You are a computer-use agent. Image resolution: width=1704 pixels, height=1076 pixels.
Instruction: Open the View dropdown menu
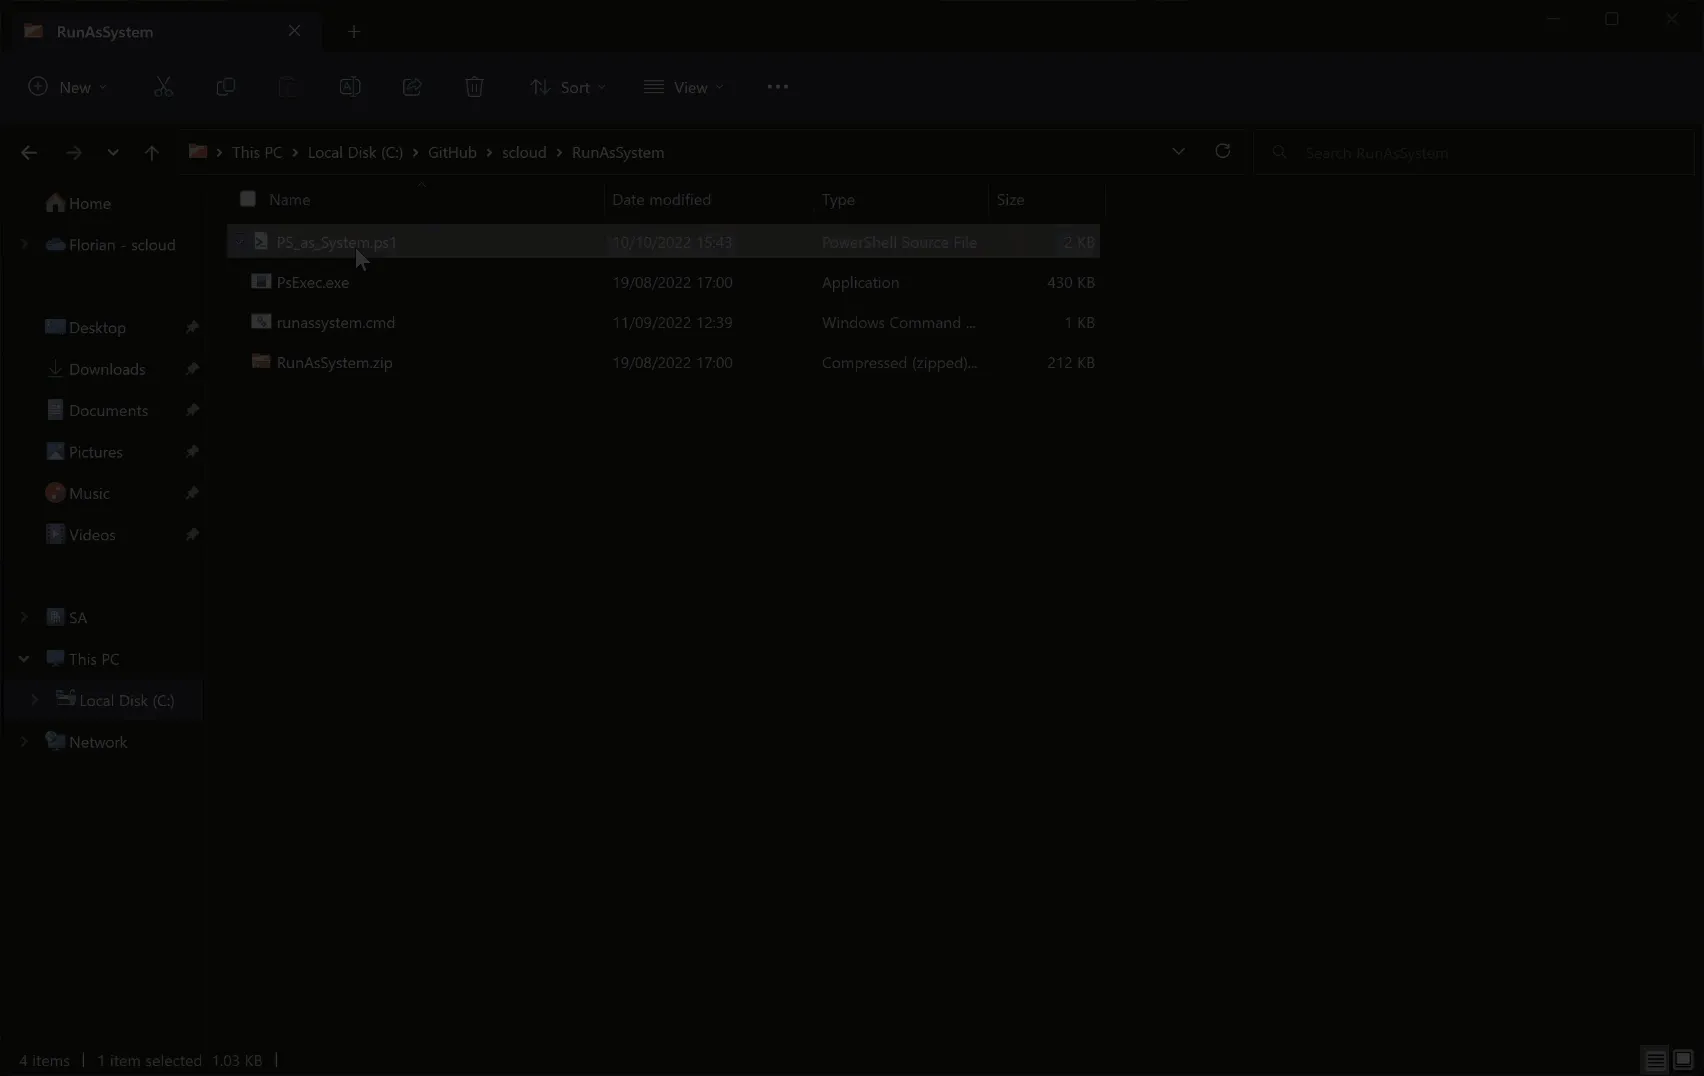[684, 87]
